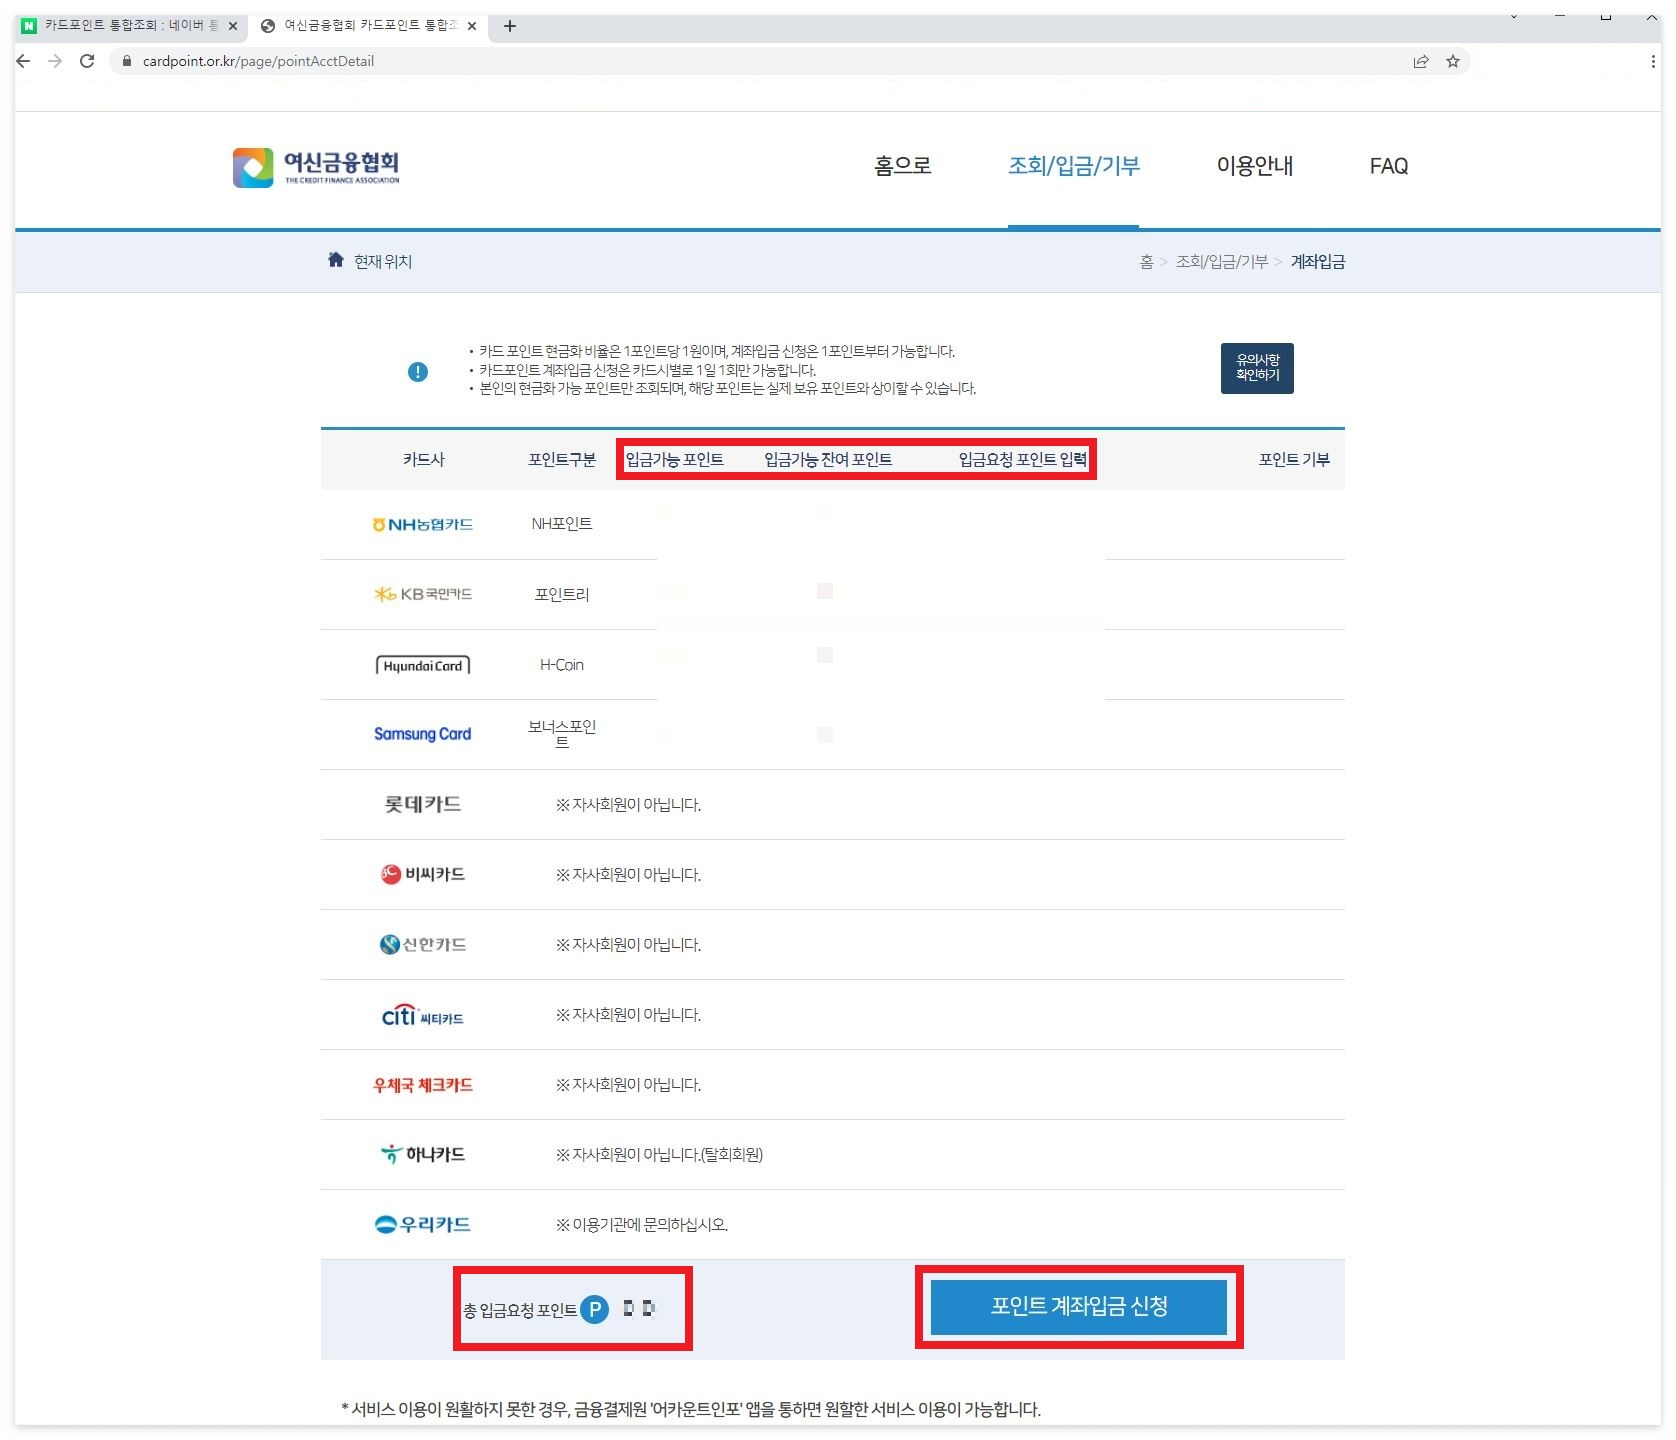The height and width of the screenshot is (1440, 1676).
Task: Click the 홈 breadcrumb link
Action: point(1146,262)
